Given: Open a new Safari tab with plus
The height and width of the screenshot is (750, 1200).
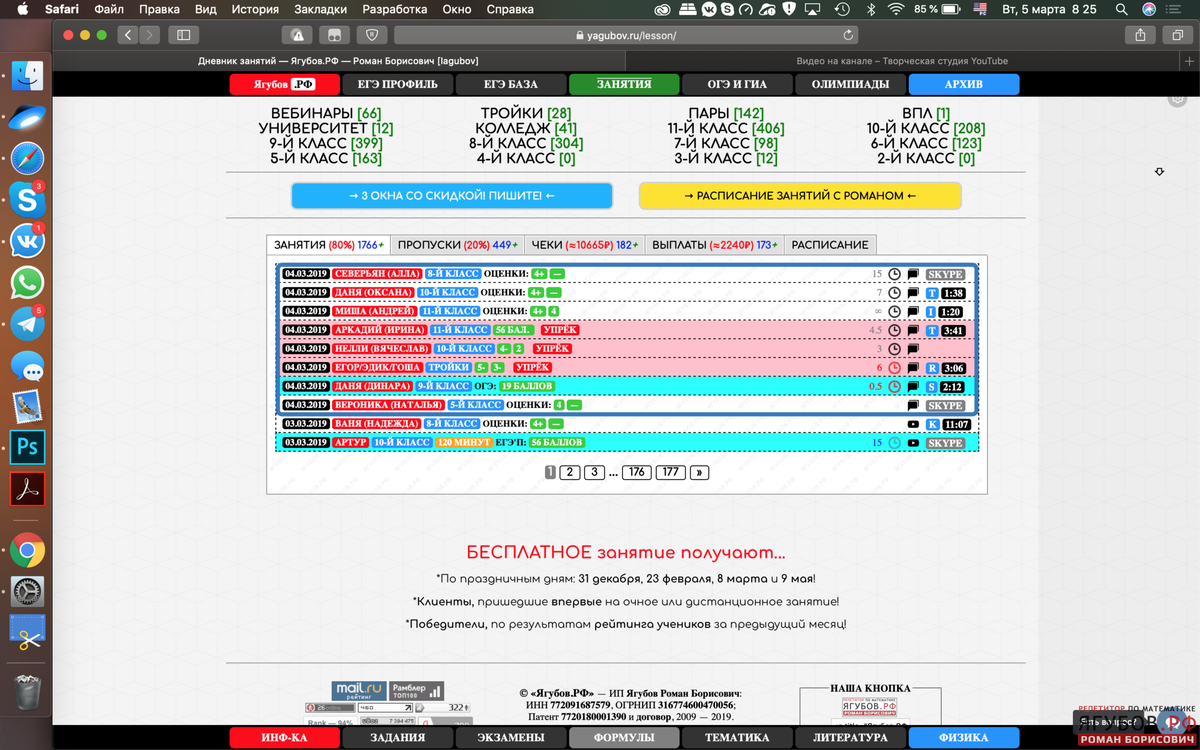Looking at the screenshot, I should coord(1187,61).
